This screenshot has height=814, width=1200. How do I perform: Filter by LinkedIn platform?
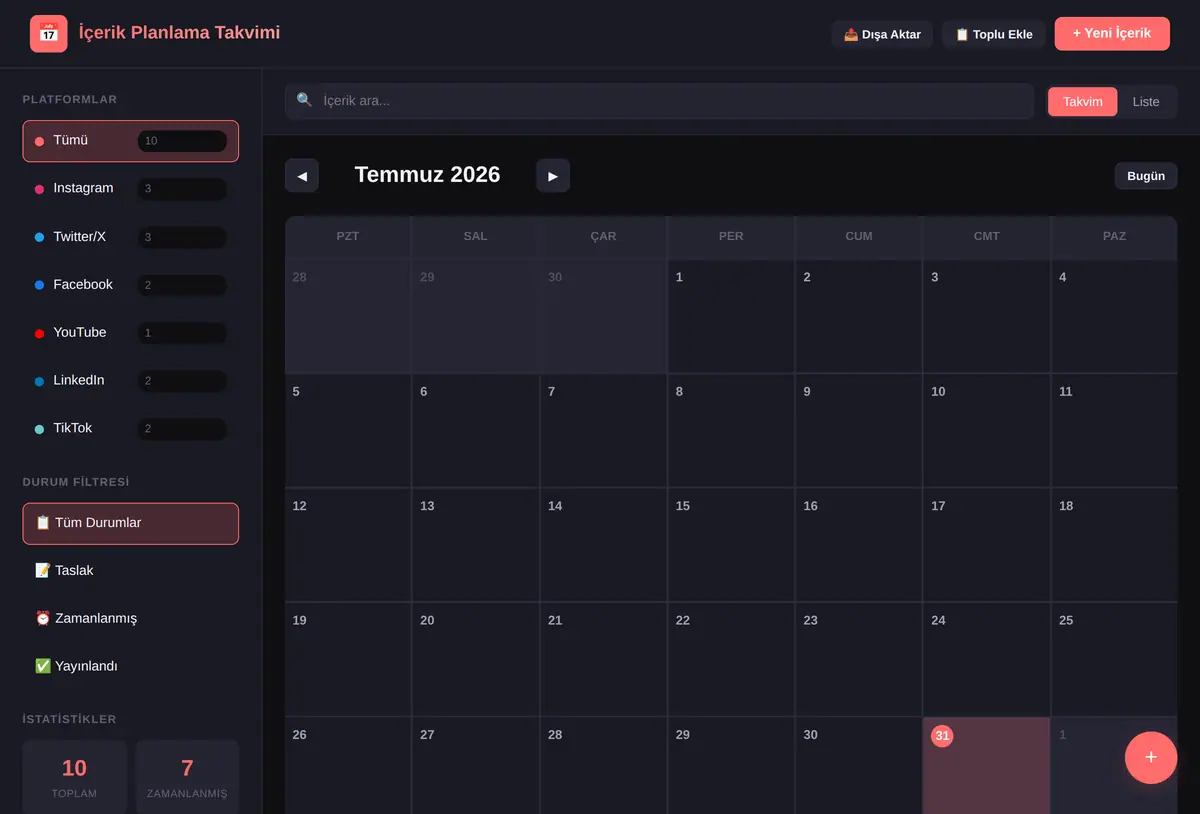click(x=131, y=381)
